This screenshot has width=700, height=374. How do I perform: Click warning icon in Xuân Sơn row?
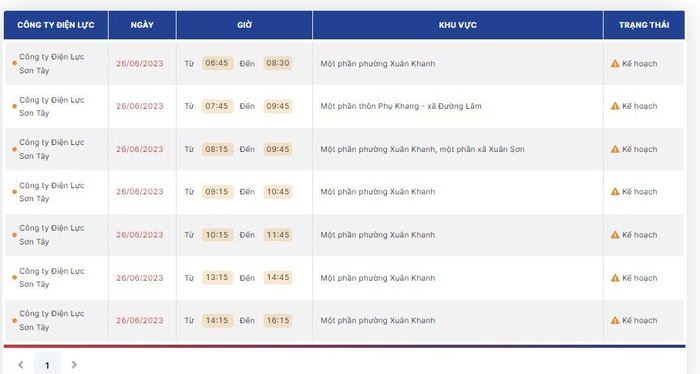pos(615,149)
